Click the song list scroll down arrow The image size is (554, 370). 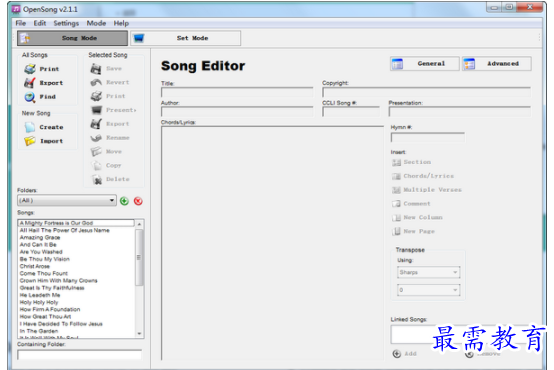click(139, 333)
